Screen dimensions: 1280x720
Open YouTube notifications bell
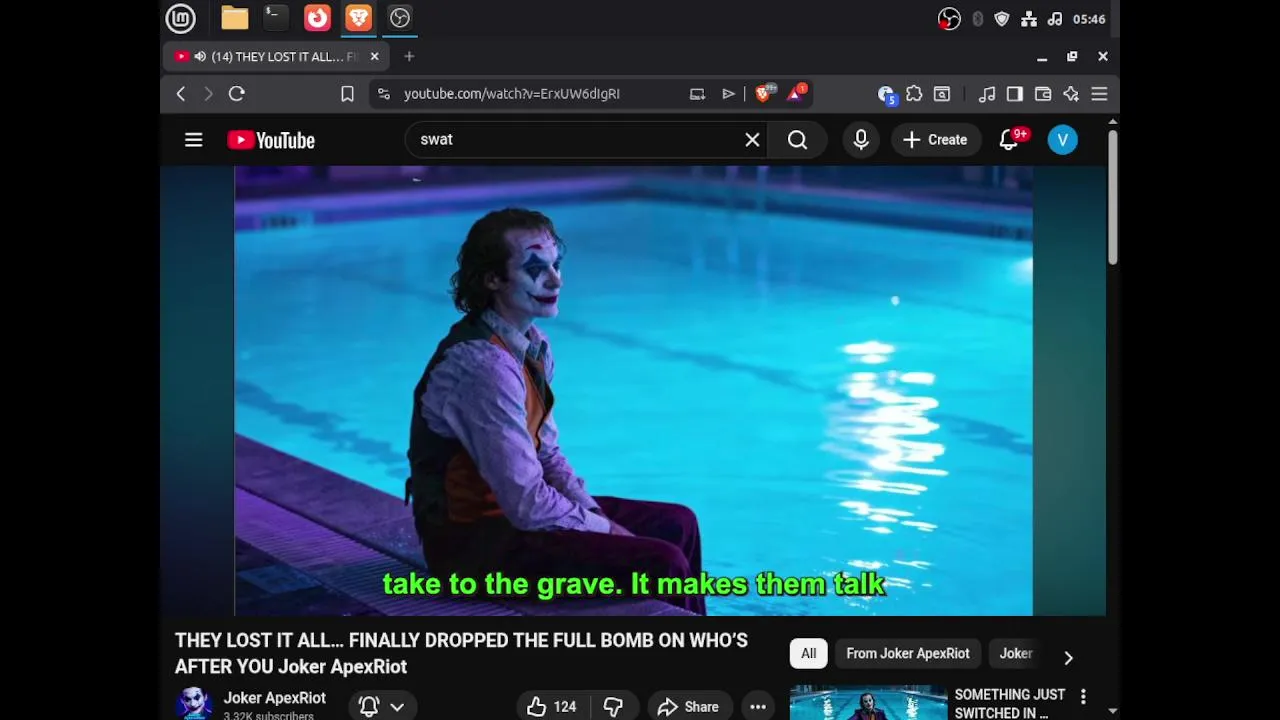tap(1009, 140)
